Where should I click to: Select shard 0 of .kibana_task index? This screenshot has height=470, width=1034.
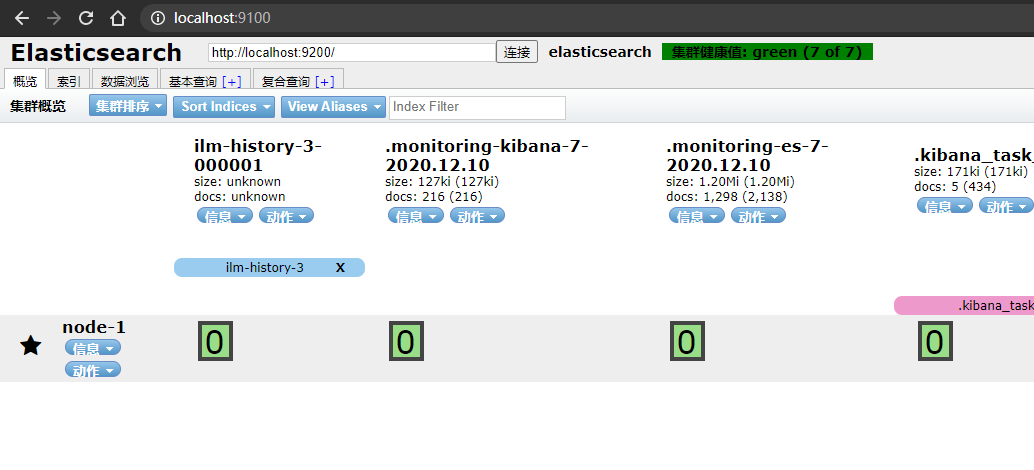[935, 341]
